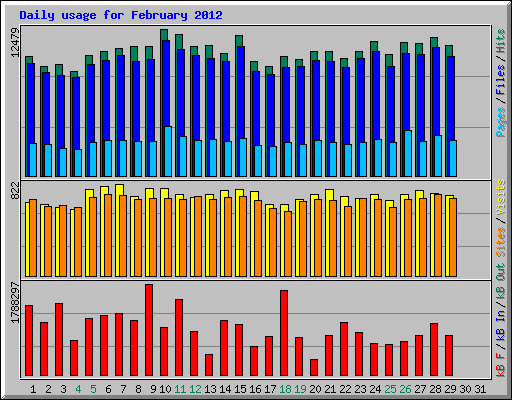Screen dimensions: 512x400
Task: Click day label 24 on x-axis
Action: [x=375, y=389]
